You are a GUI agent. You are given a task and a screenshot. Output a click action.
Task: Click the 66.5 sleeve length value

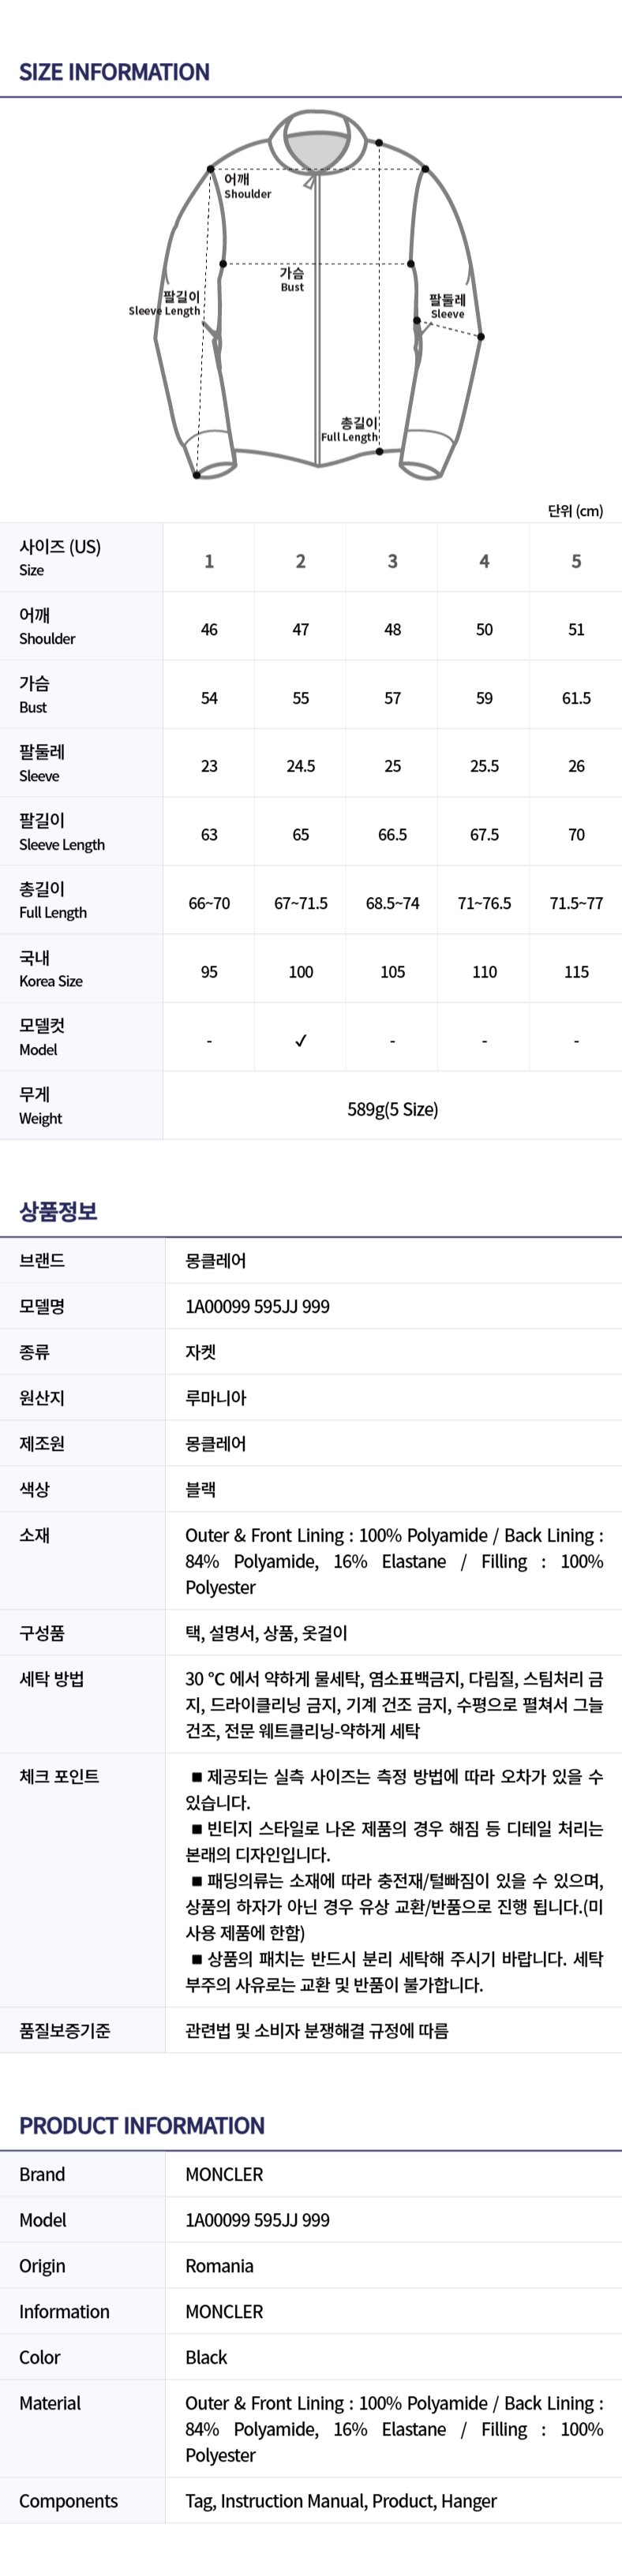(392, 835)
